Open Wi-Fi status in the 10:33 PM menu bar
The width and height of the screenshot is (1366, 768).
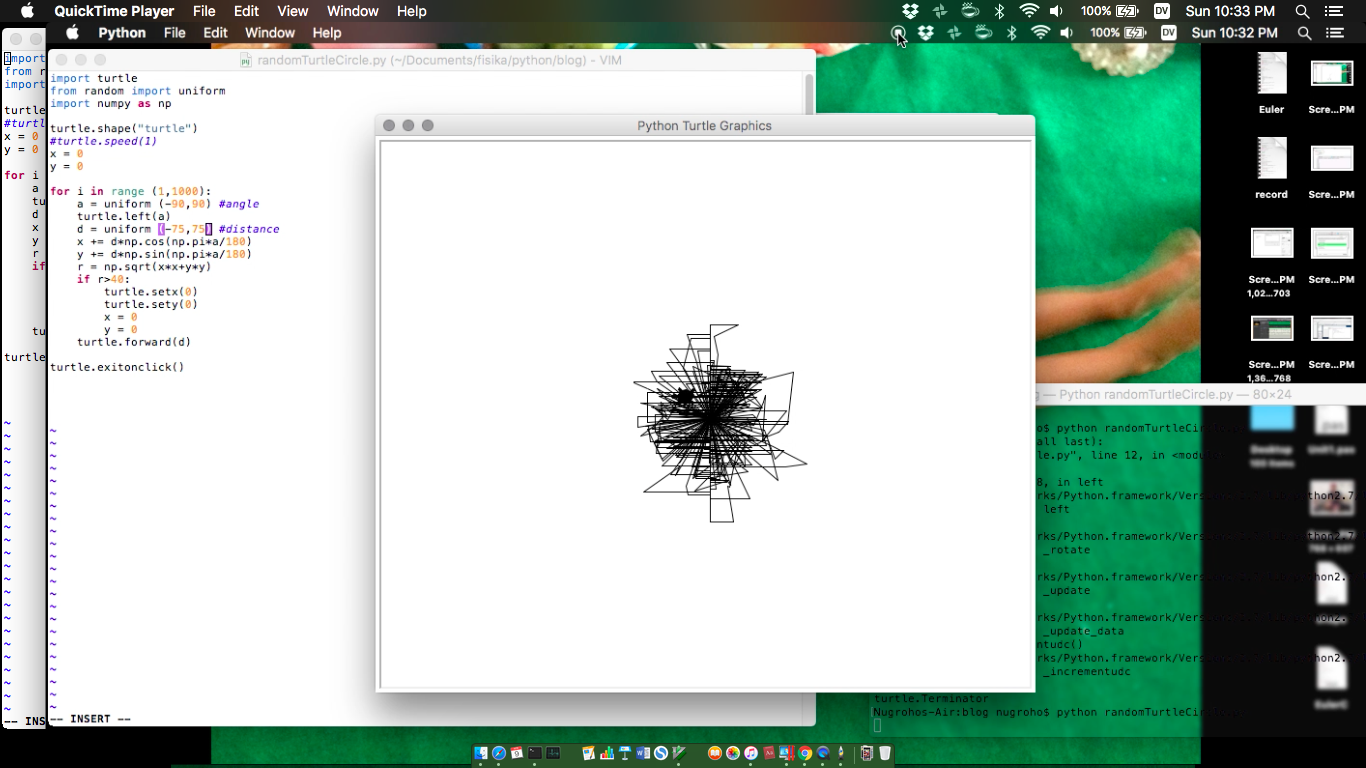1029,11
